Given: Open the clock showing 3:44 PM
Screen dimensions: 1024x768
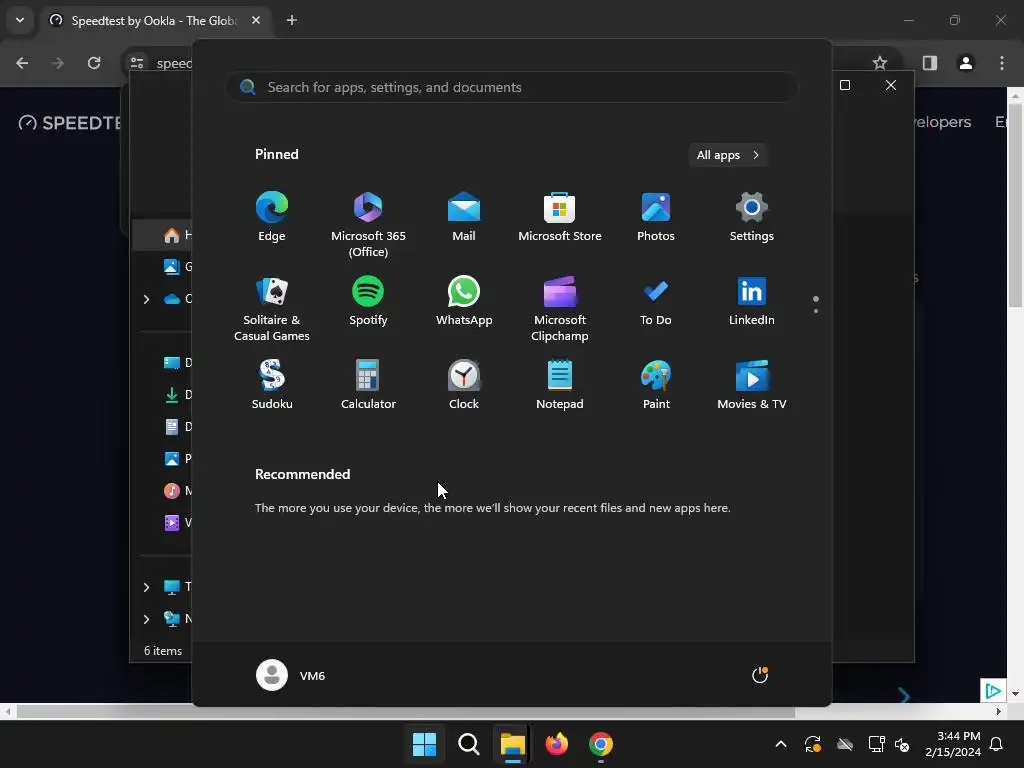Looking at the screenshot, I should click(953, 744).
